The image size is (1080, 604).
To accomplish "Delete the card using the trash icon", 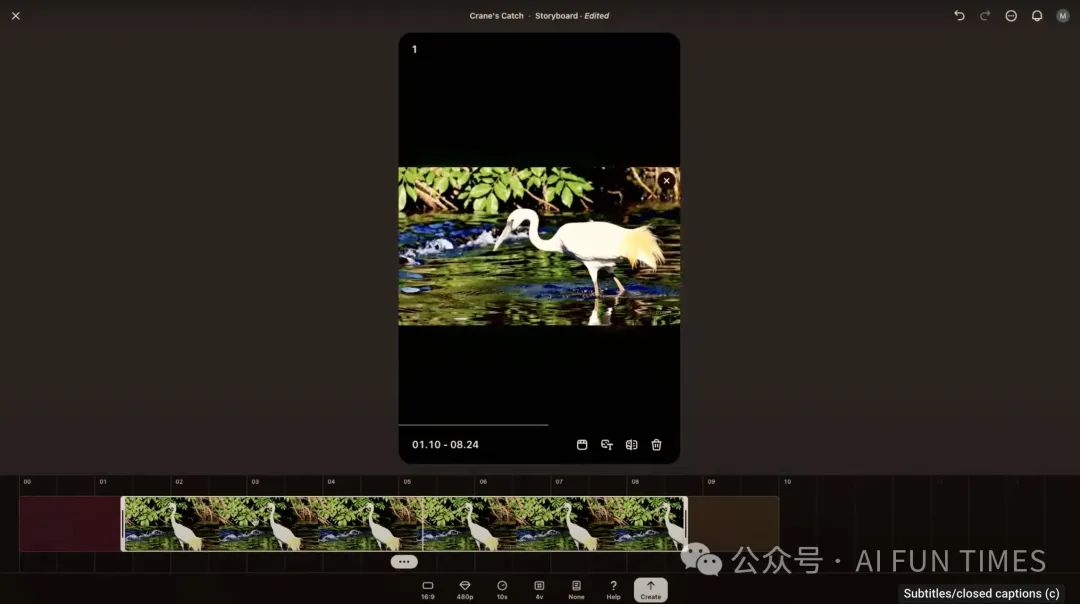I will (656, 445).
